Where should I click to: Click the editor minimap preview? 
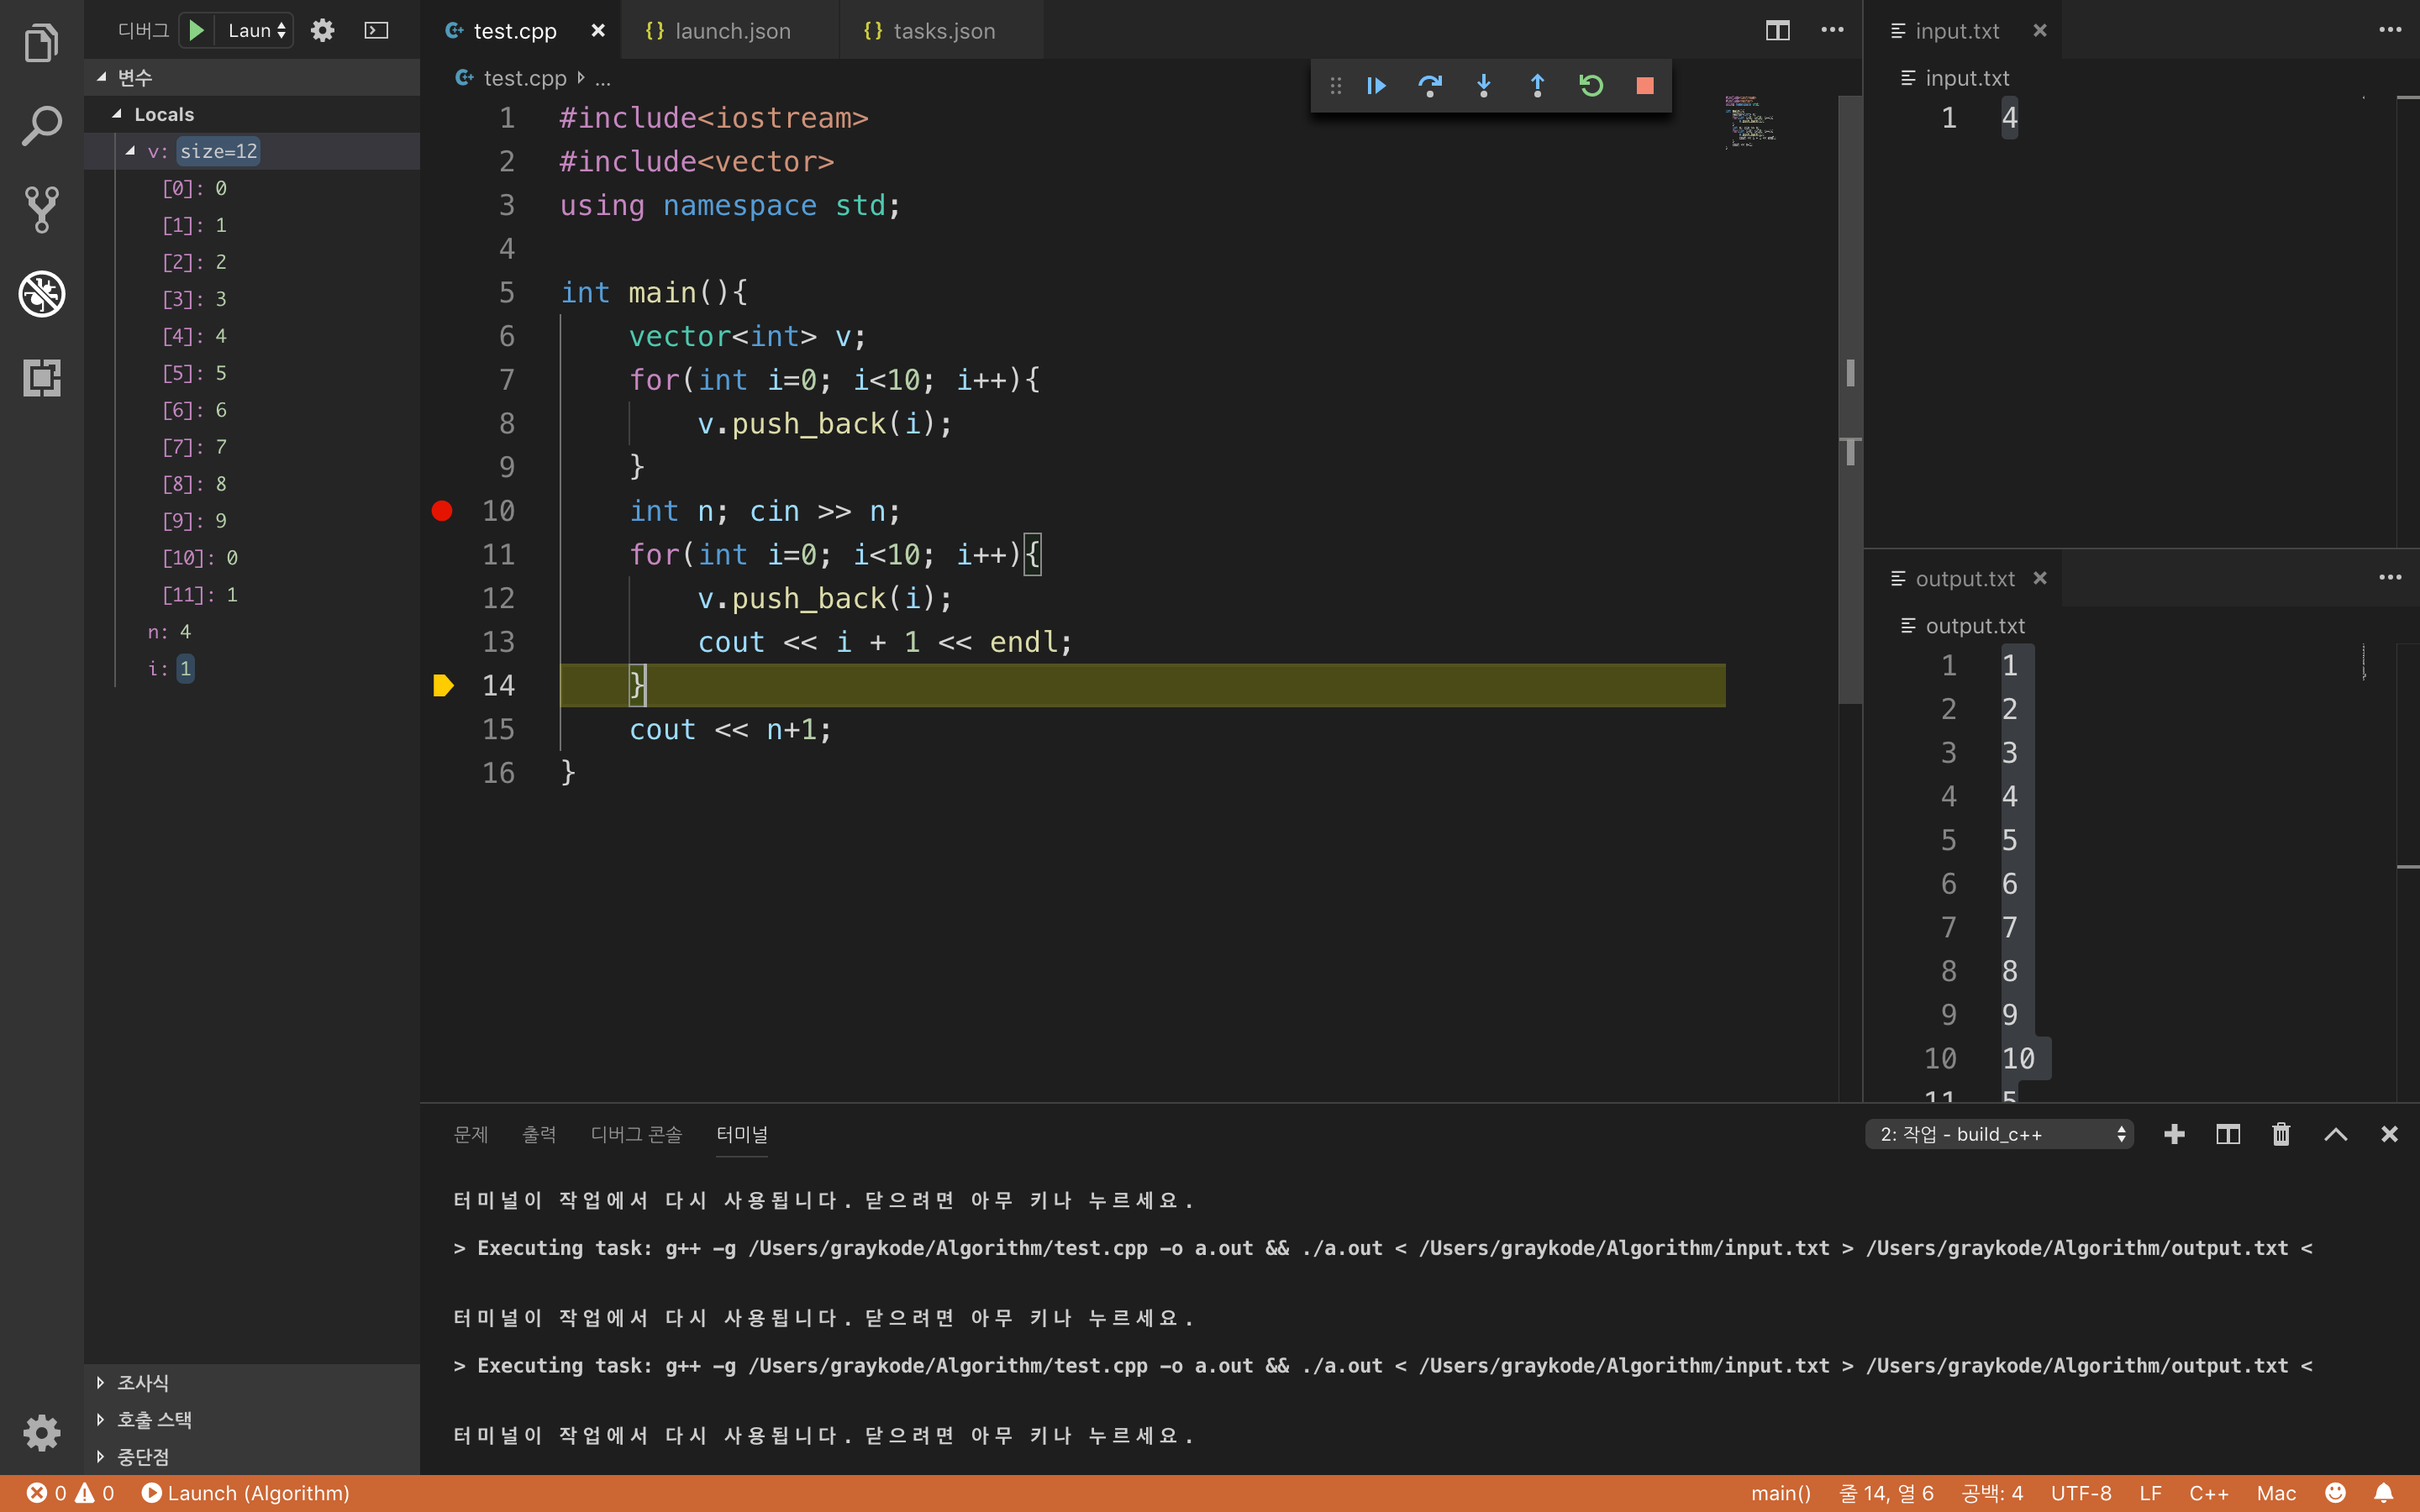click(x=1749, y=121)
